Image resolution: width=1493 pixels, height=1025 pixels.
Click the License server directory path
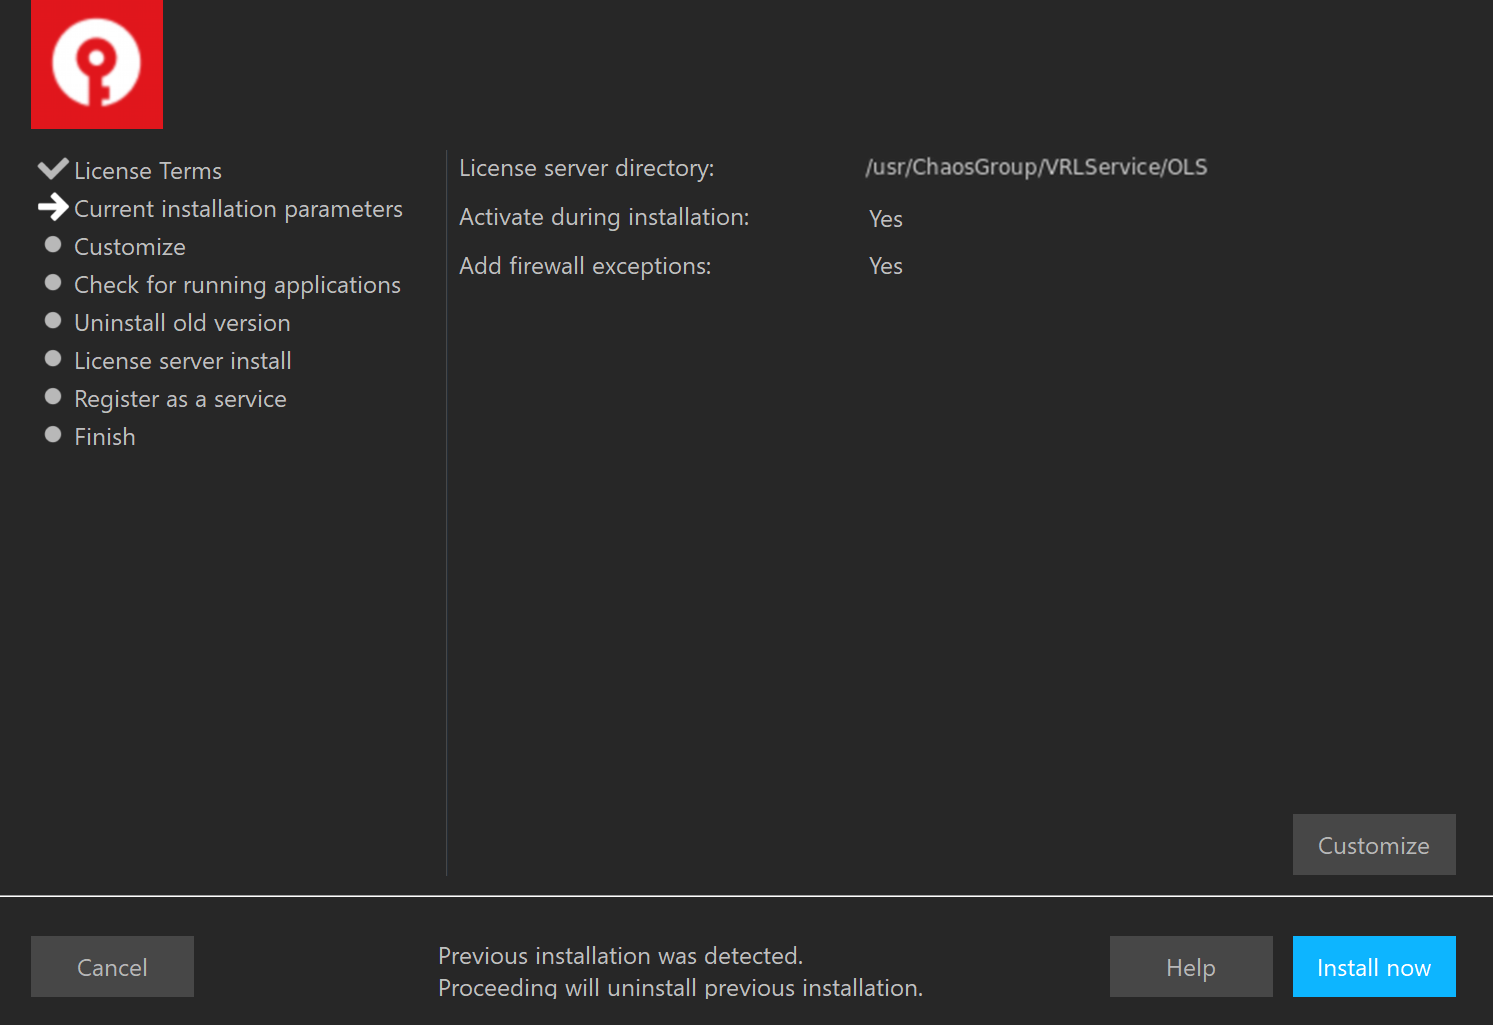click(x=1036, y=167)
